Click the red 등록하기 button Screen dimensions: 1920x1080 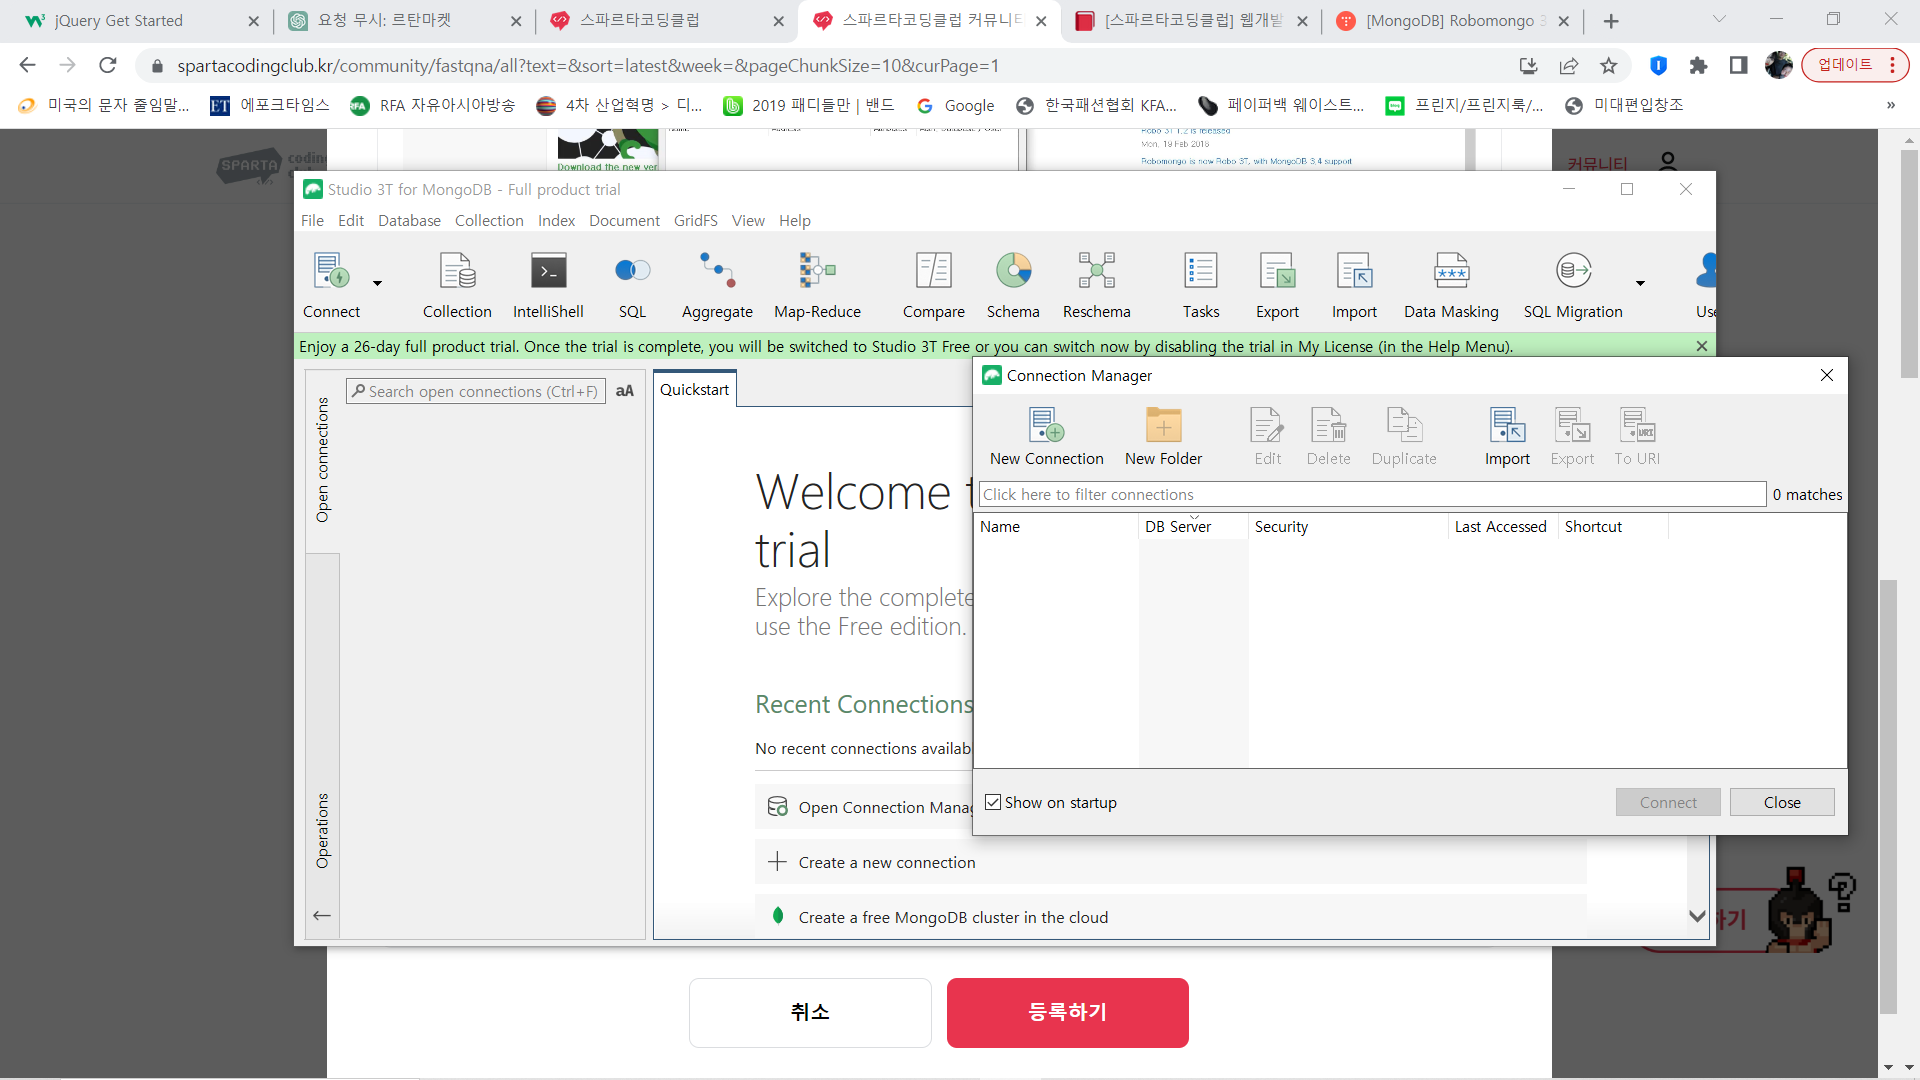(1068, 1012)
